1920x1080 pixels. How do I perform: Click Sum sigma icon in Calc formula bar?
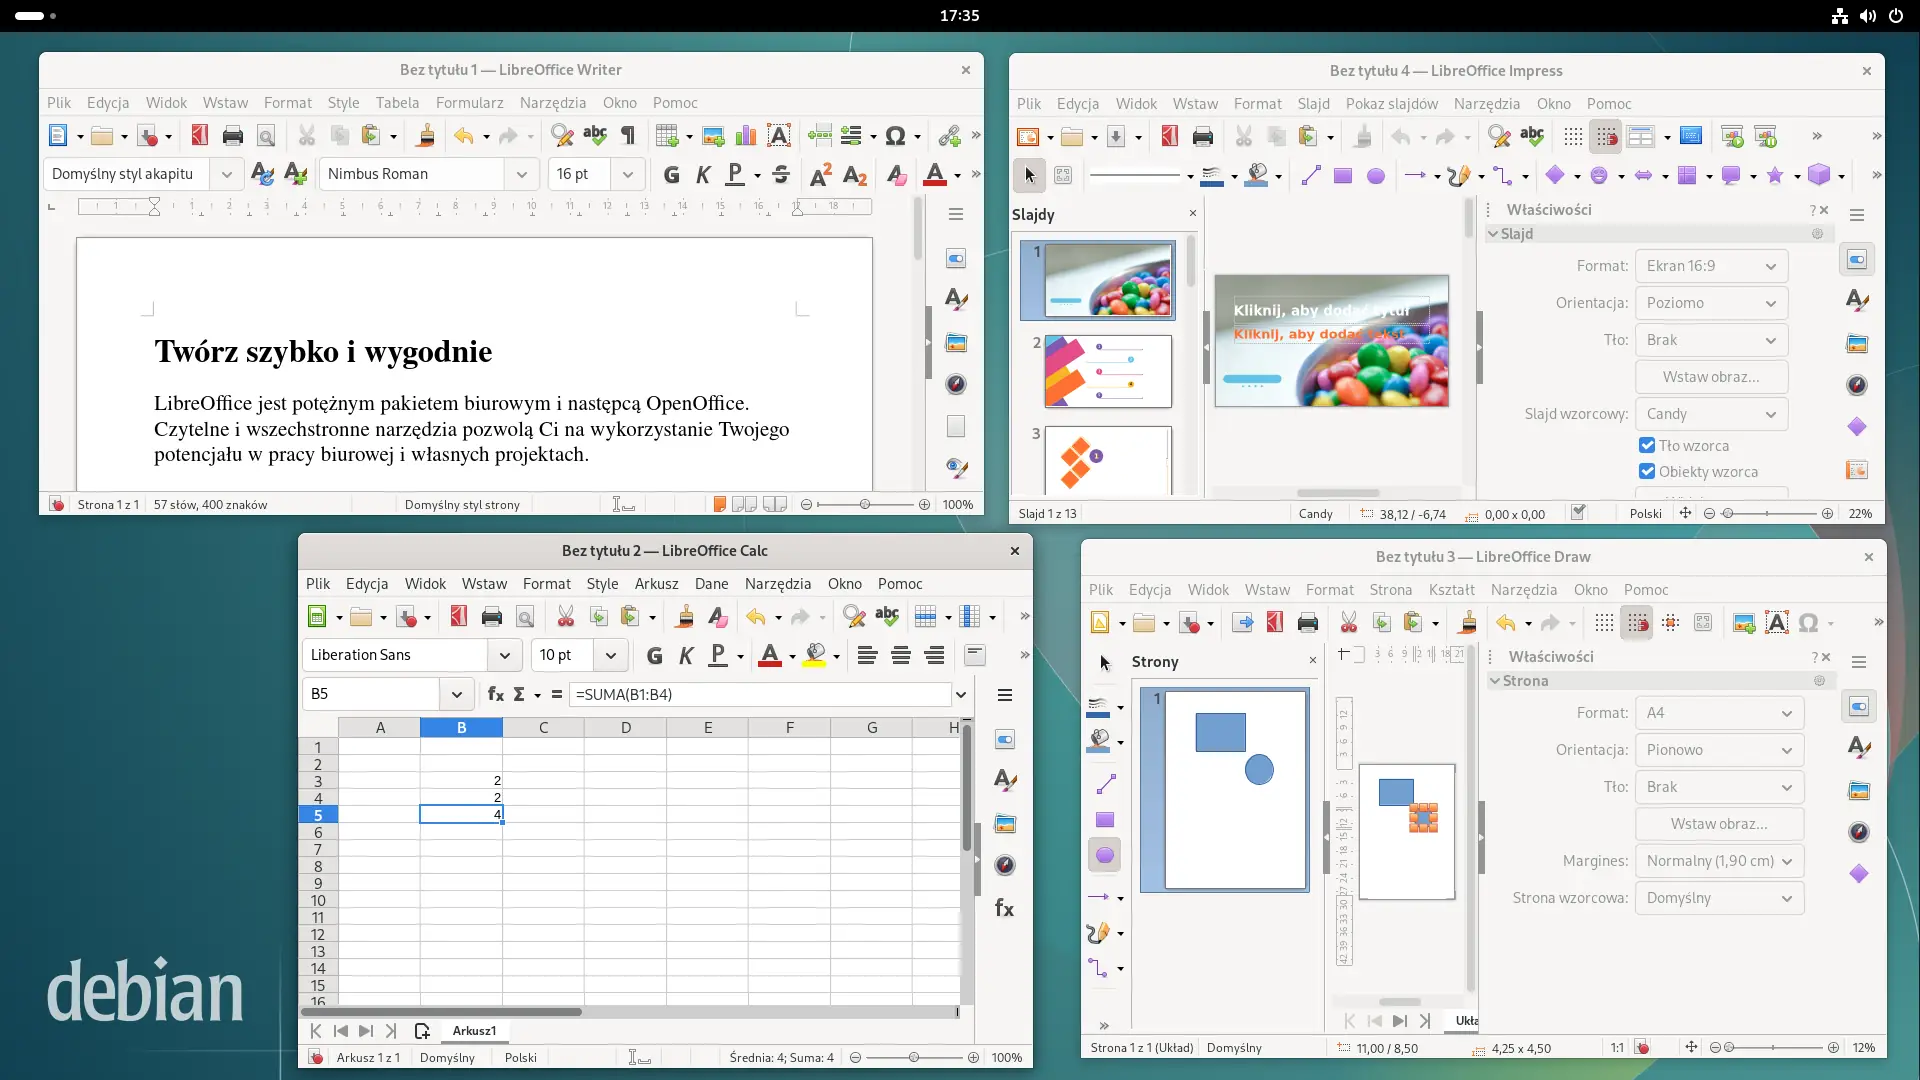[519, 694]
